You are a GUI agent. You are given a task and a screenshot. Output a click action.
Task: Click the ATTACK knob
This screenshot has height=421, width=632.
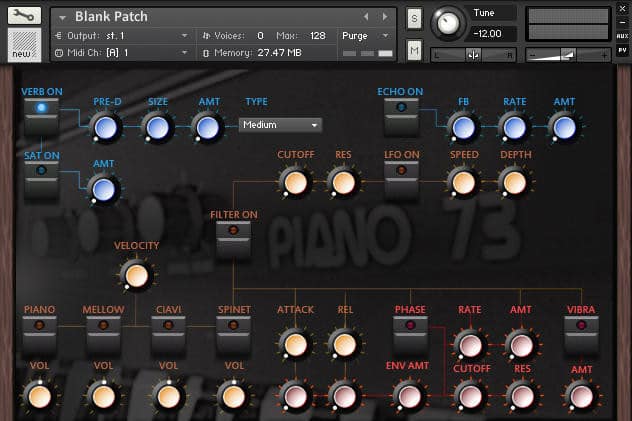click(295, 345)
